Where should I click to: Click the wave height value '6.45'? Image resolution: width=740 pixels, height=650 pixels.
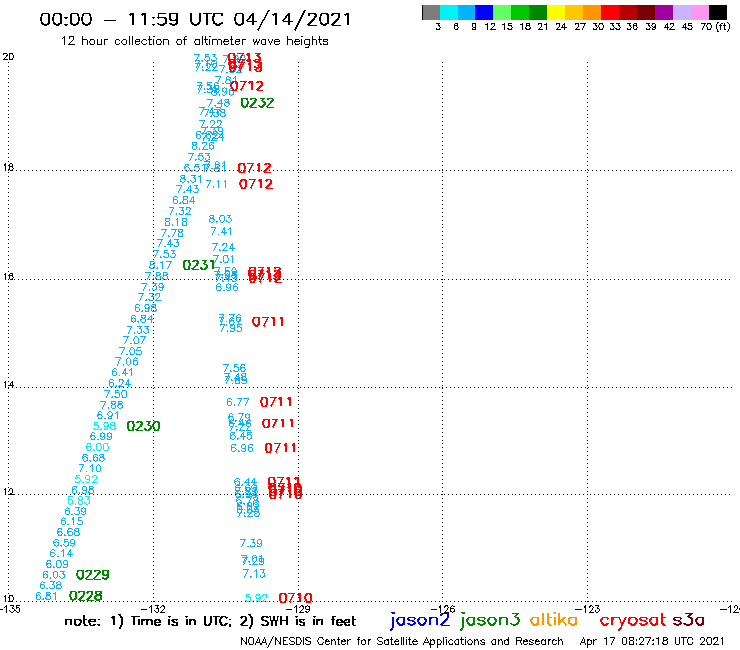point(241,436)
